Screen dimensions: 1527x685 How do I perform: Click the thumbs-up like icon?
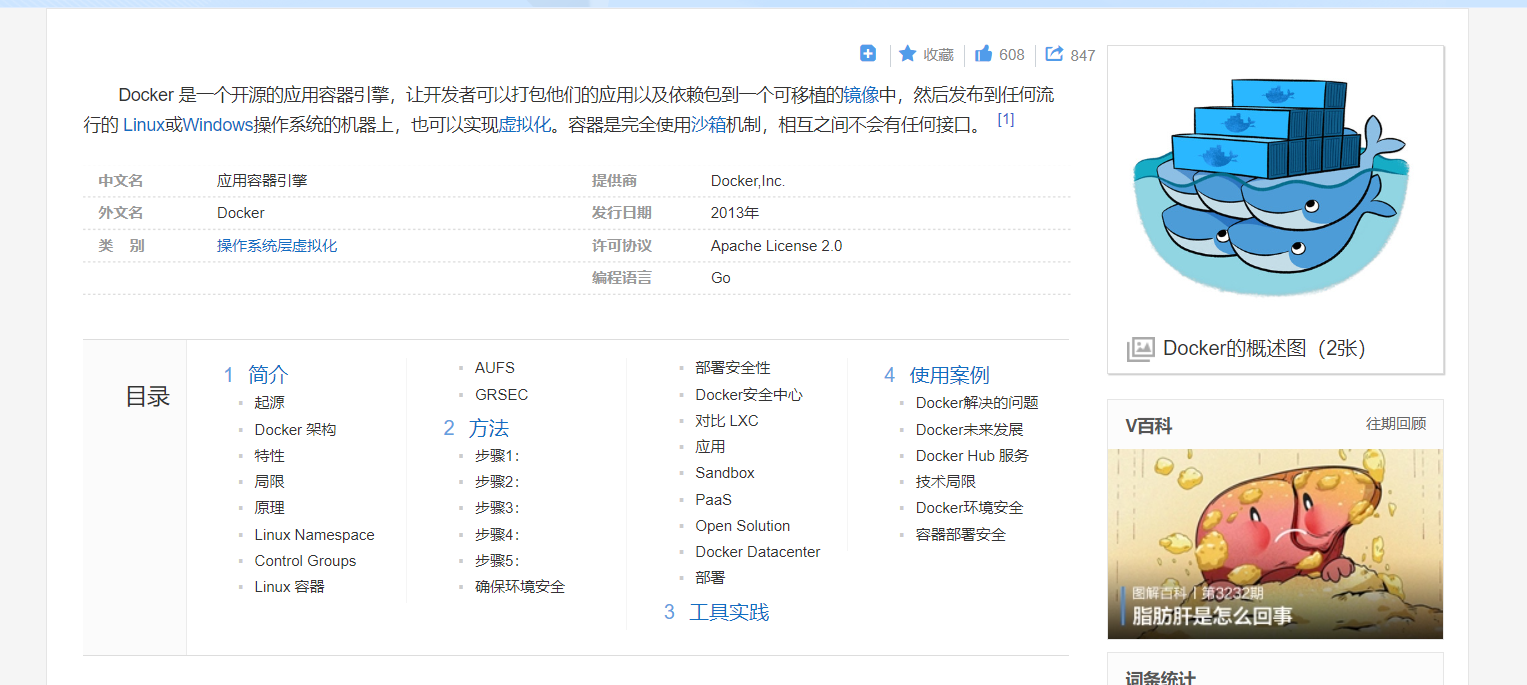983,54
